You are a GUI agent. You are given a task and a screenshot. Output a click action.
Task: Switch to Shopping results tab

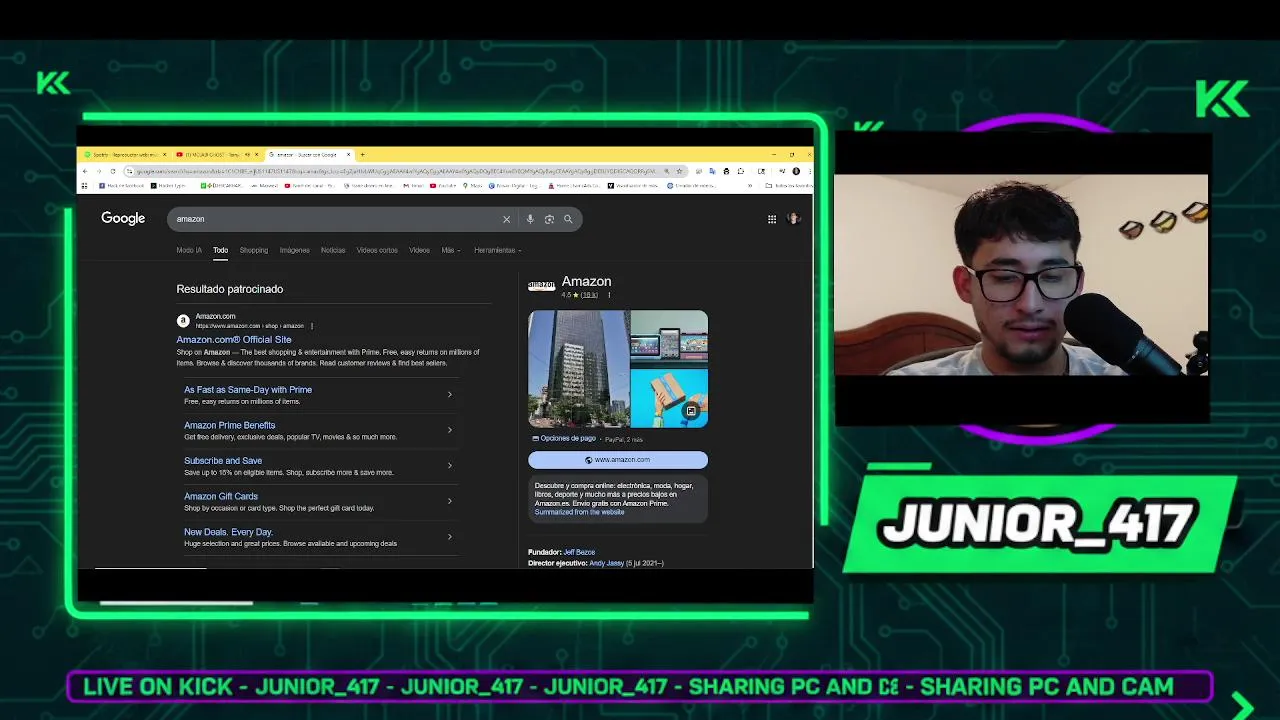(x=254, y=250)
